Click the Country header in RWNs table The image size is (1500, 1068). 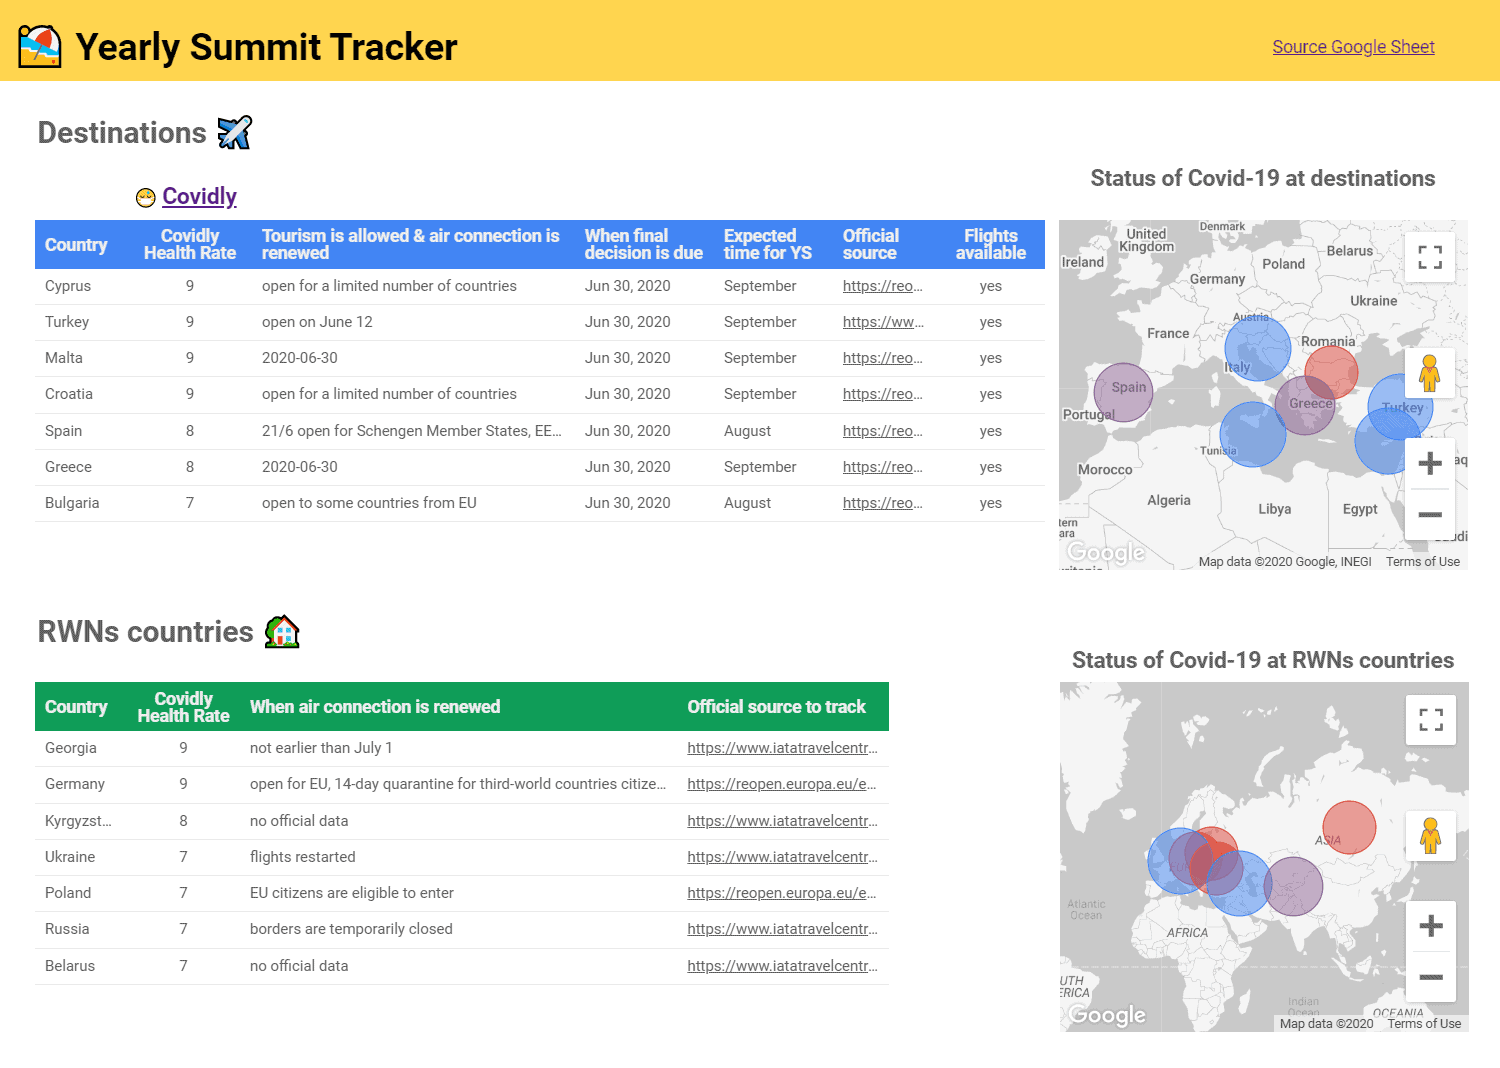76,707
